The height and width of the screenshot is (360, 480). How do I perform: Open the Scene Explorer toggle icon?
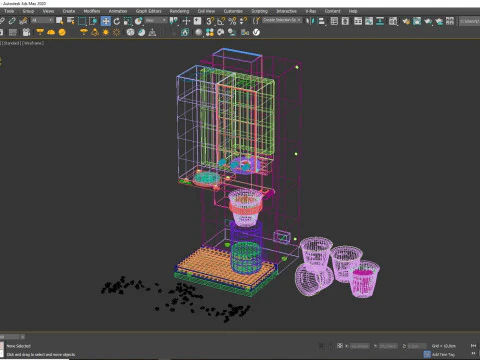tap(334, 21)
